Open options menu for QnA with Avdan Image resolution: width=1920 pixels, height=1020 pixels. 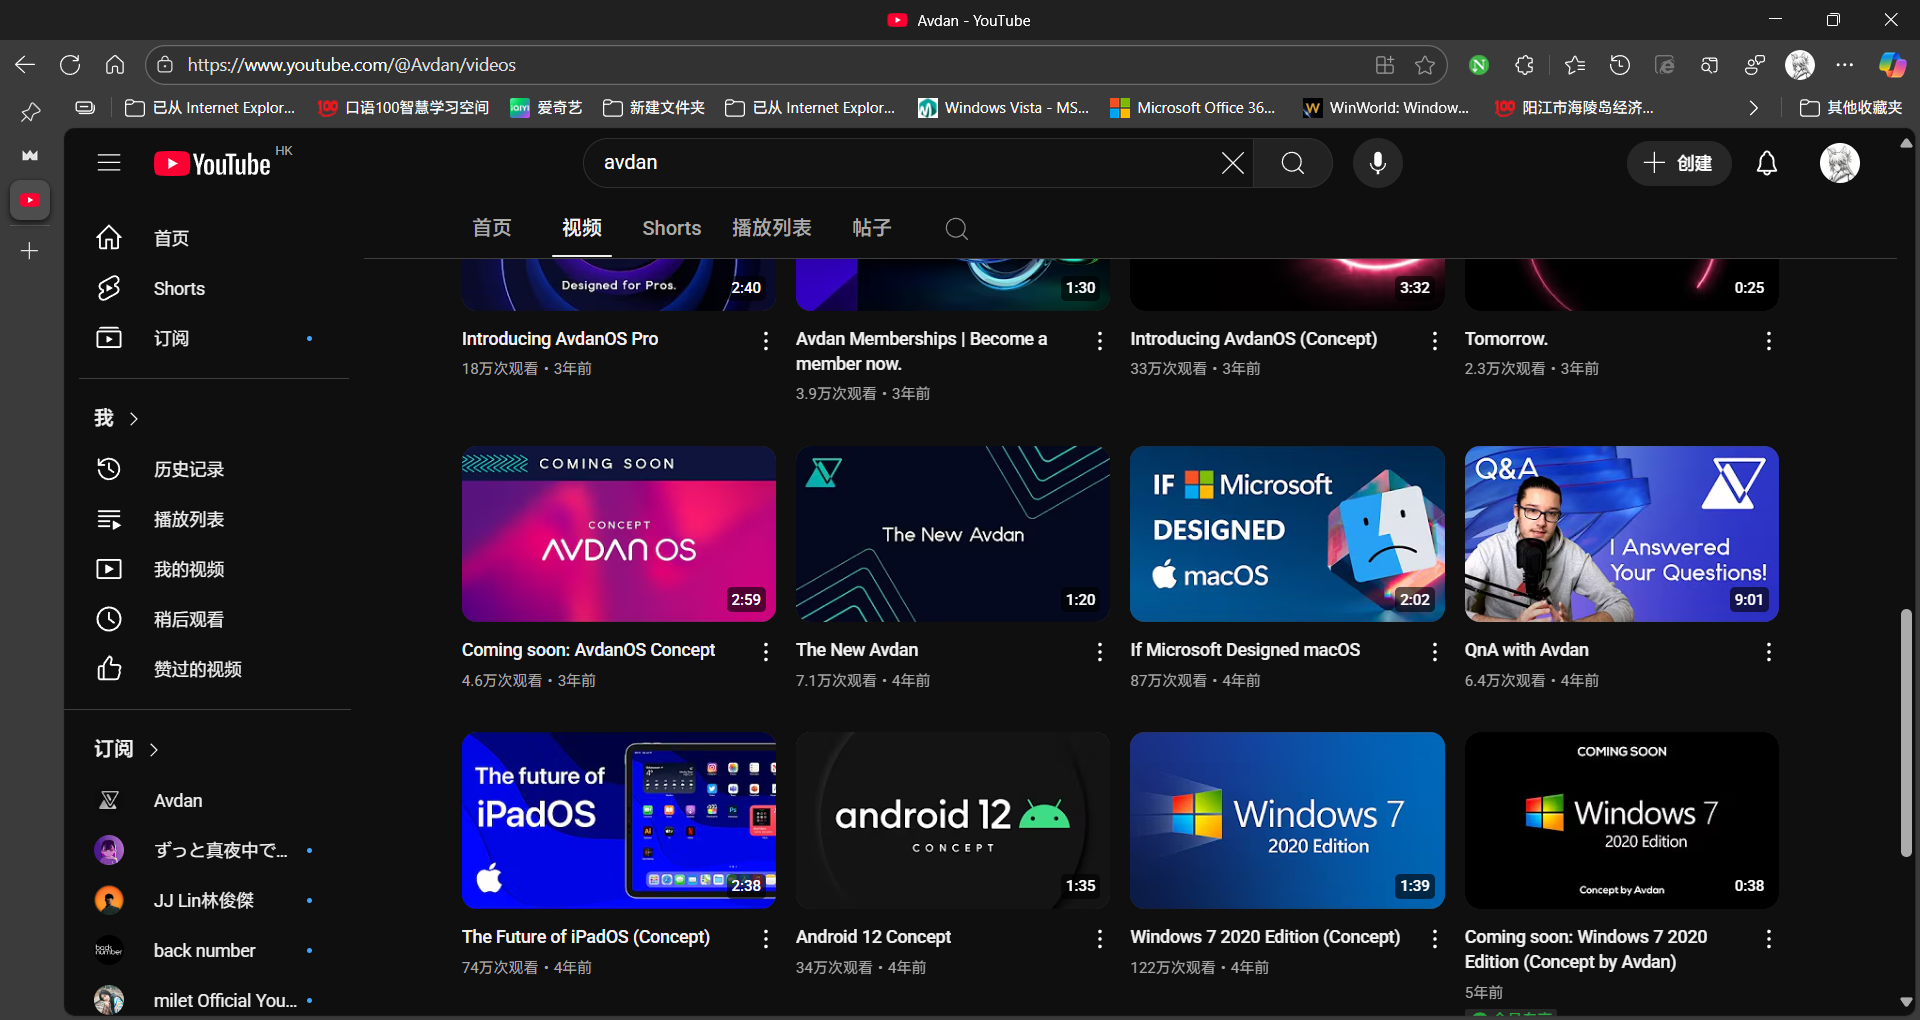[x=1769, y=652]
